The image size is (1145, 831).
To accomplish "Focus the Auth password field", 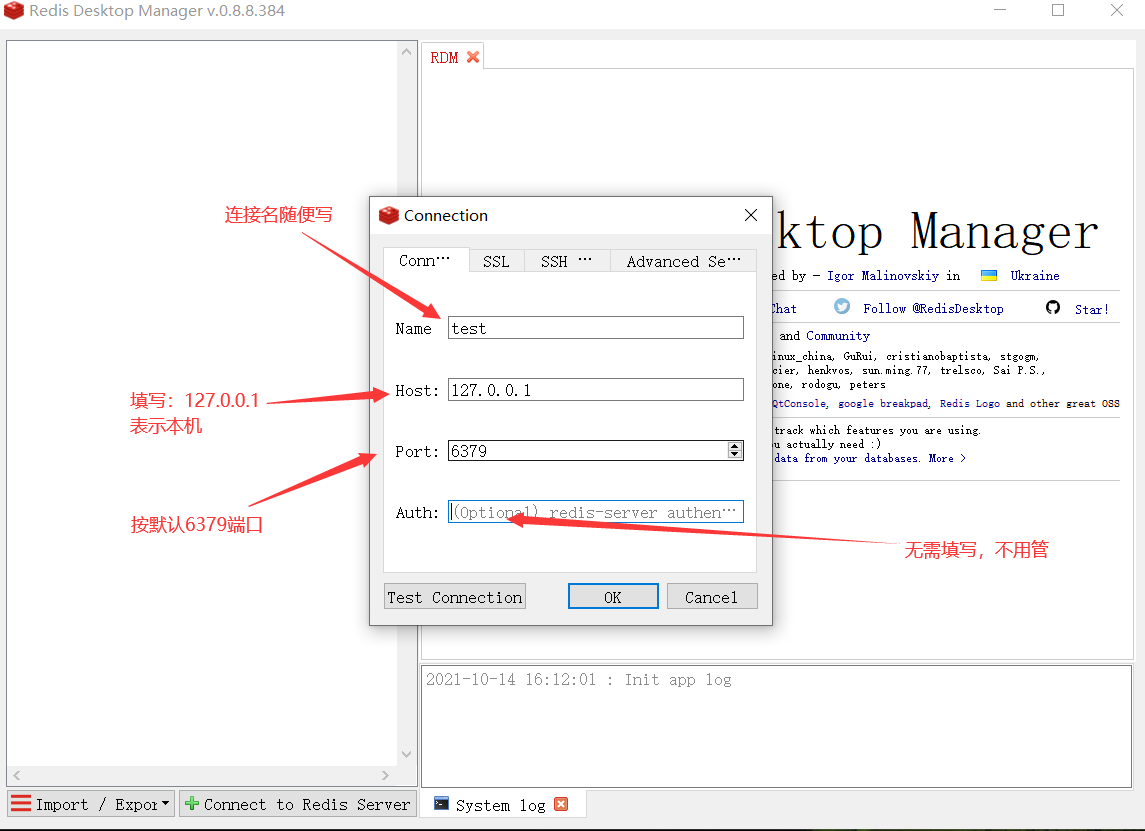I will point(596,512).
